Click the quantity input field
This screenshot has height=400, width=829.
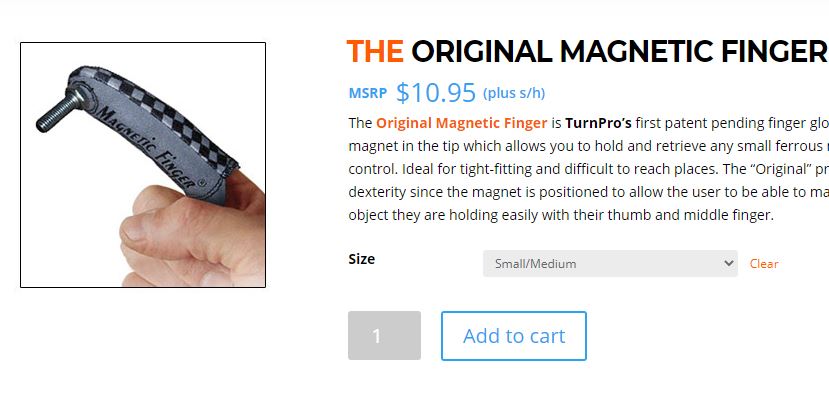[384, 336]
